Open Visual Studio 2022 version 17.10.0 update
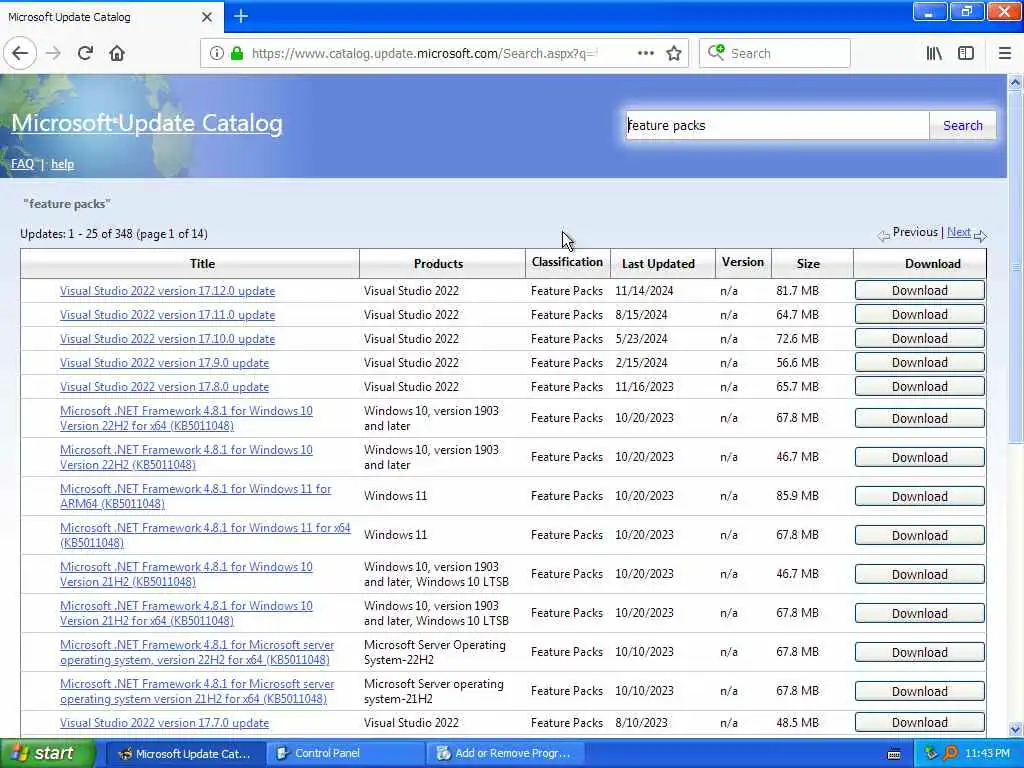 [167, 339]
